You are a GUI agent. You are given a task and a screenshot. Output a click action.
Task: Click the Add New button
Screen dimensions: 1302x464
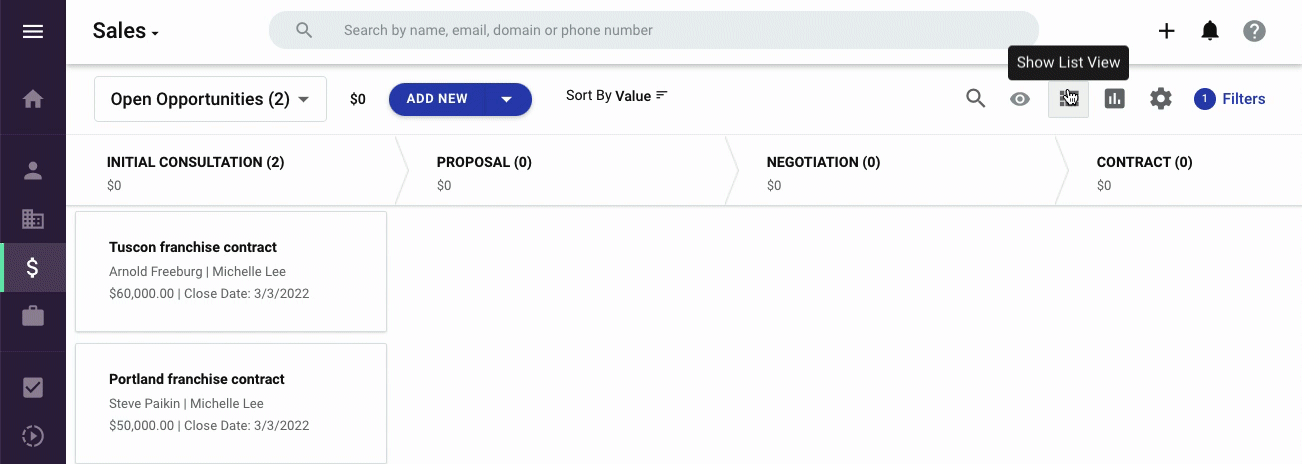[437, 99]
